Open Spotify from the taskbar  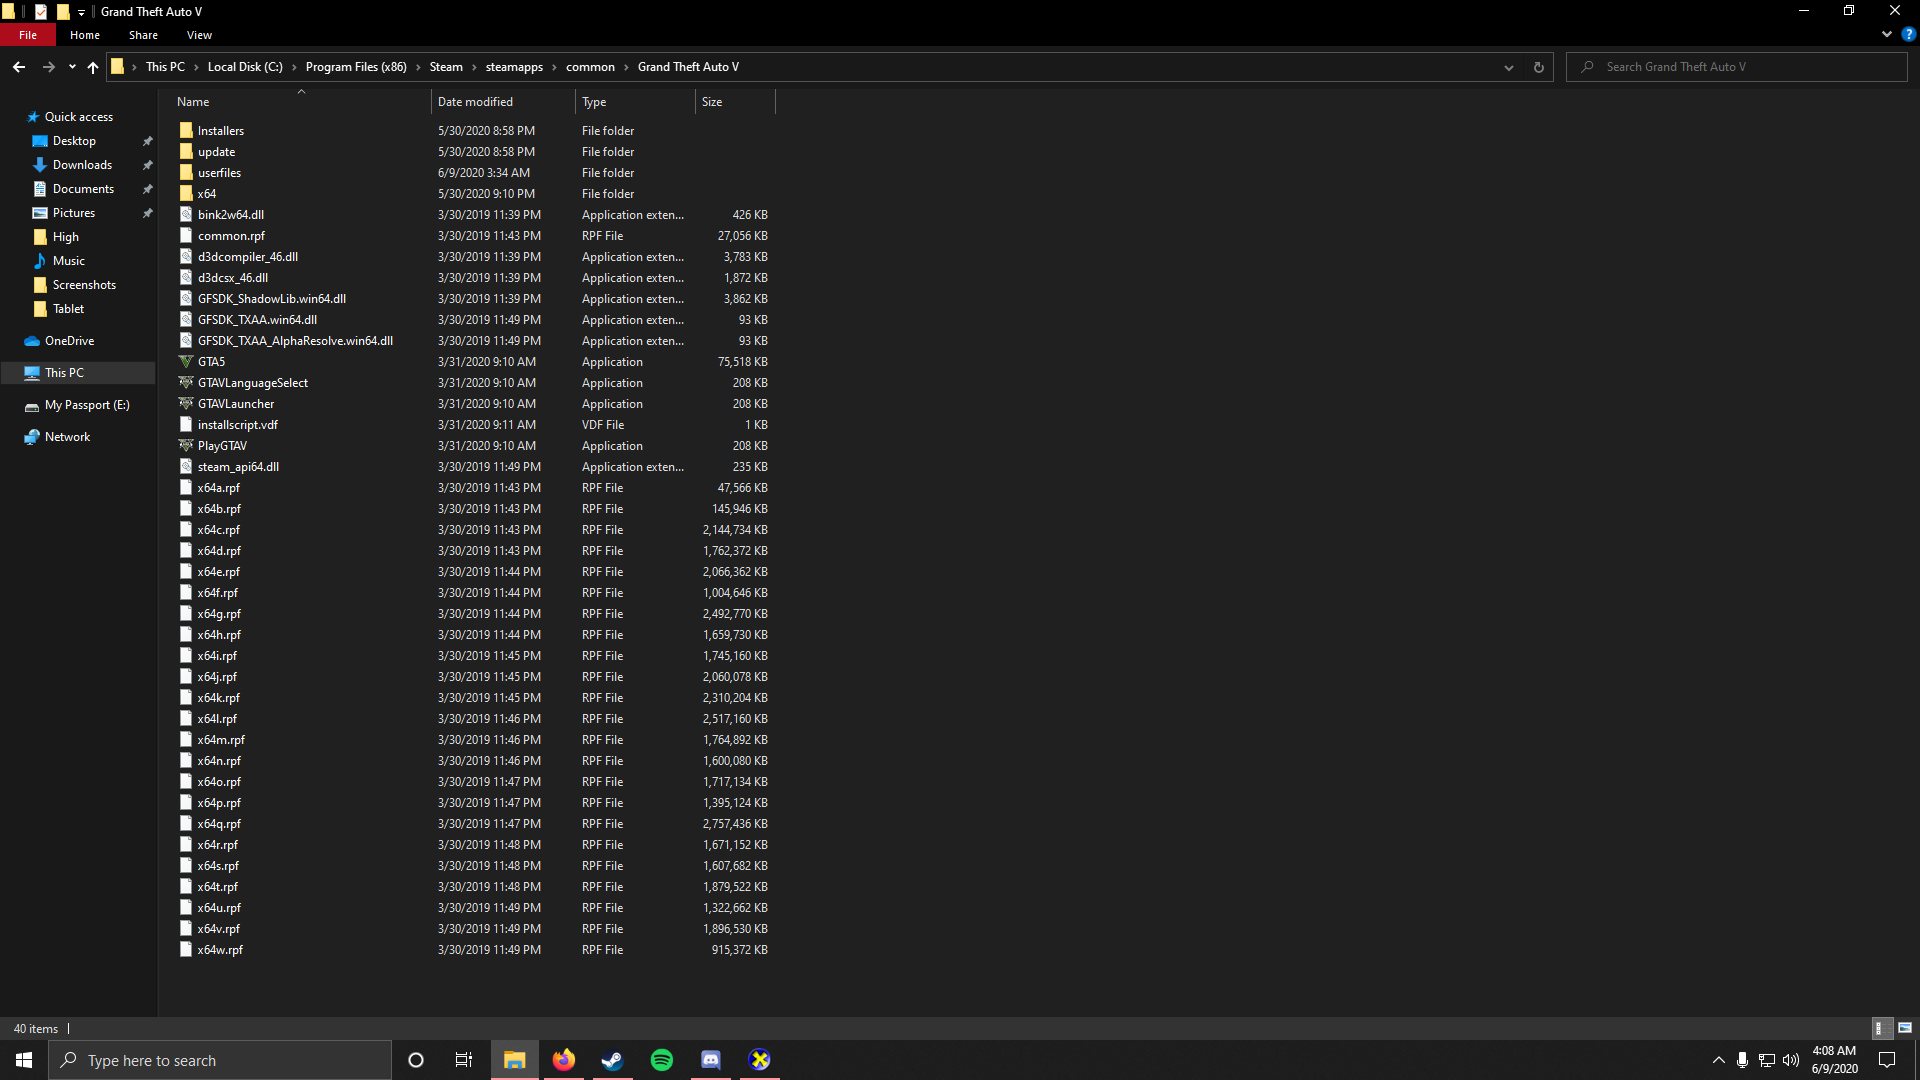[661, 1060]
